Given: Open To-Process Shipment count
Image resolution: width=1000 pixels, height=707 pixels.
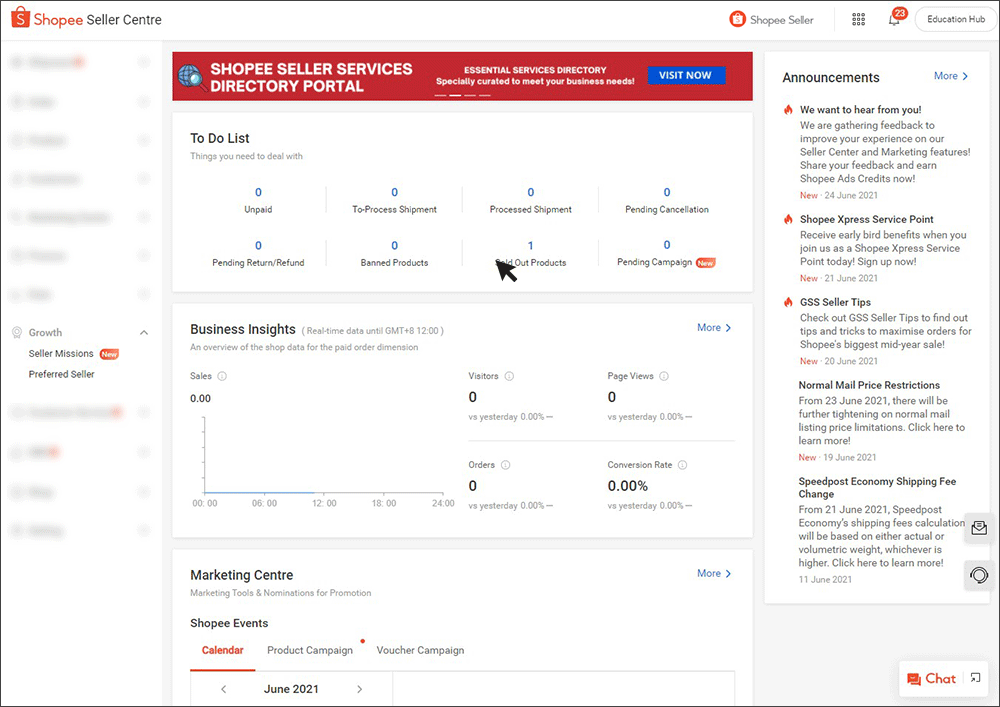Looking at the screenshot, I should pyautogui.click(x=395, y=193).
